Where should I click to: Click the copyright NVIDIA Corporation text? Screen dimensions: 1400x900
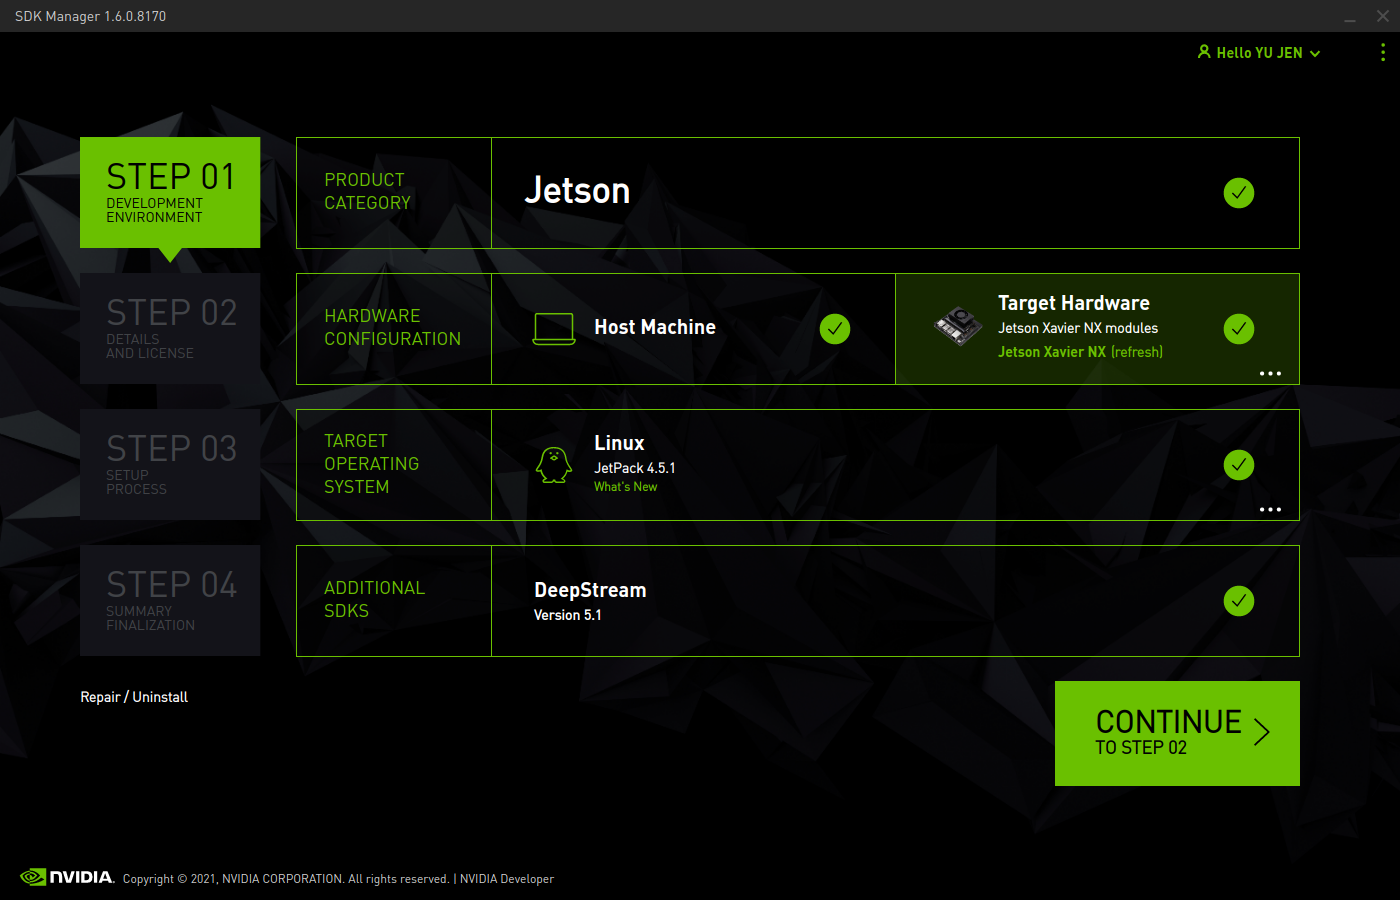286,879
